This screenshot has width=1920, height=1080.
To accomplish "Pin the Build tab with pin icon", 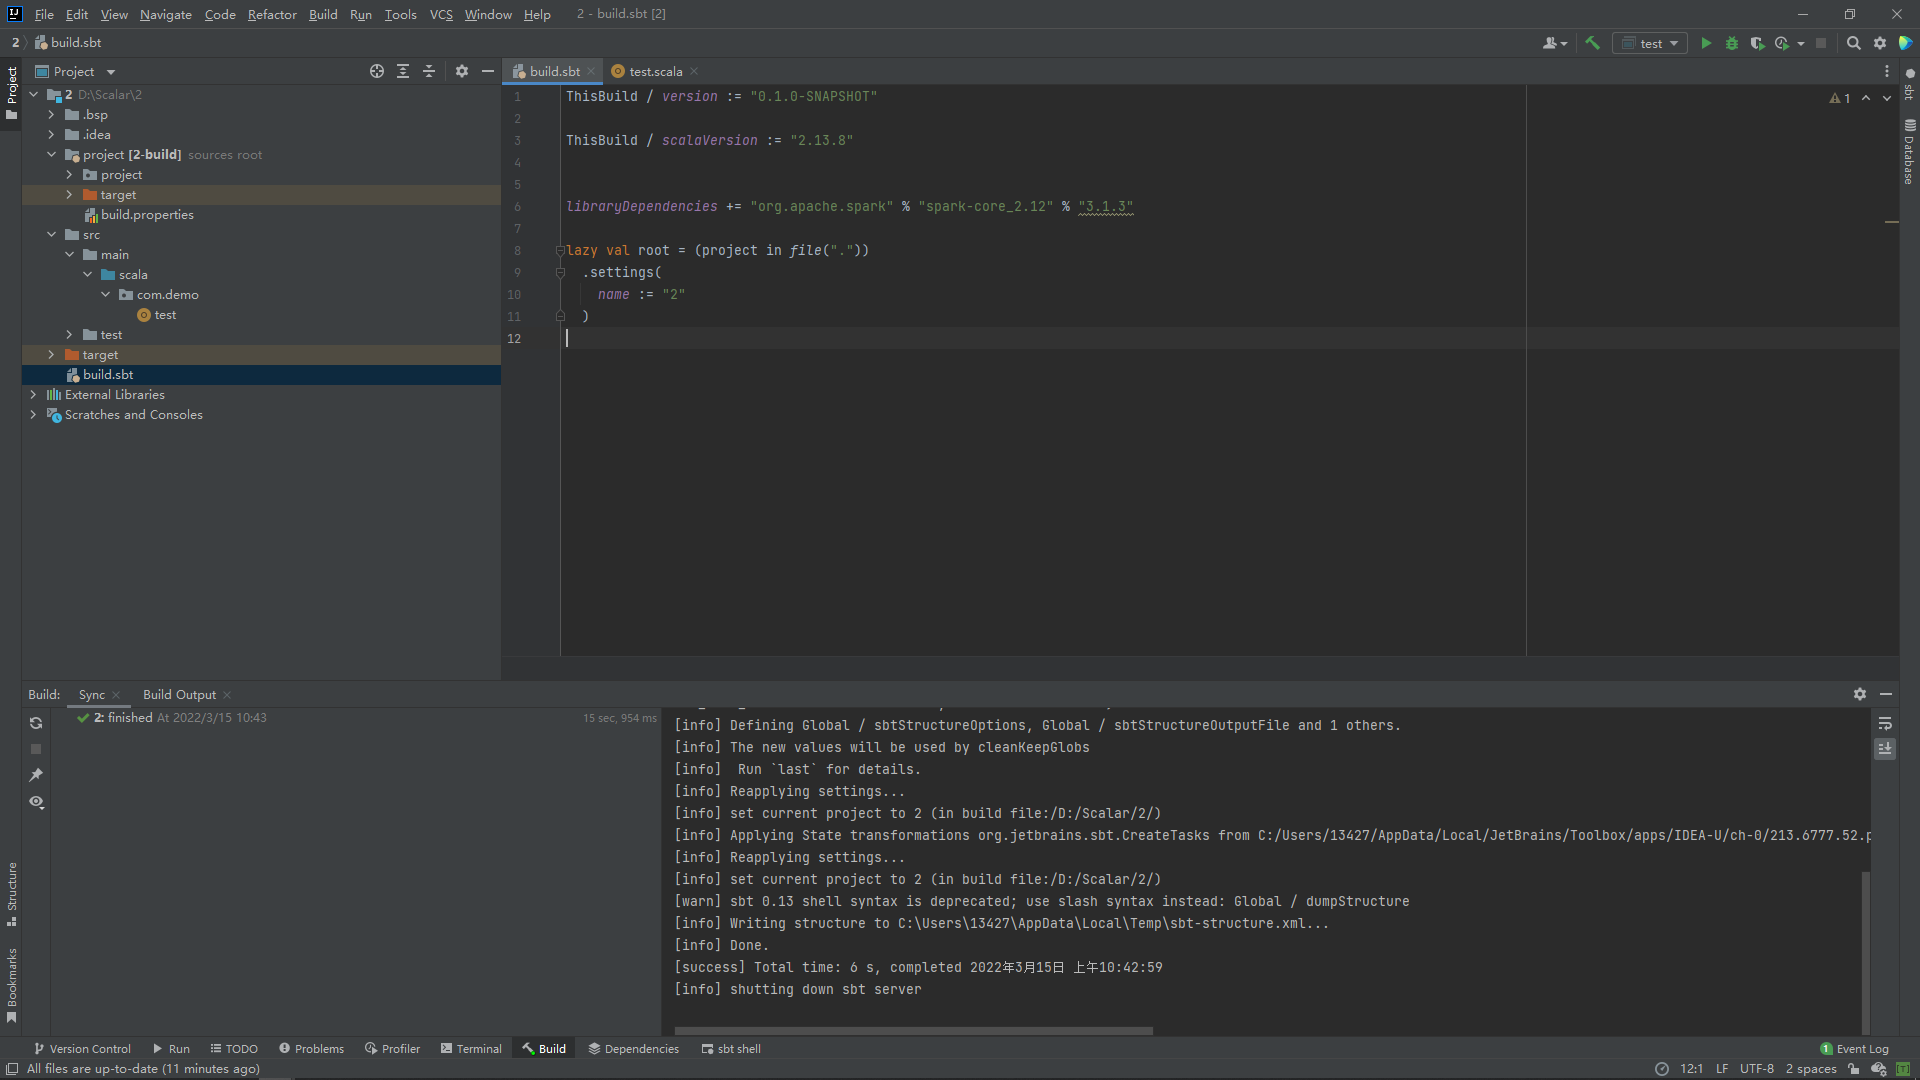I will (x=36, y=775).
